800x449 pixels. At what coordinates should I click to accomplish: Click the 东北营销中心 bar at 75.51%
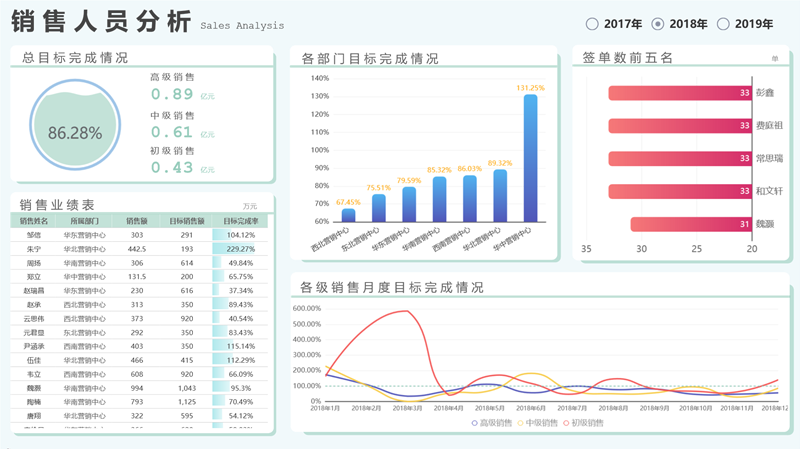pos(379,208)
